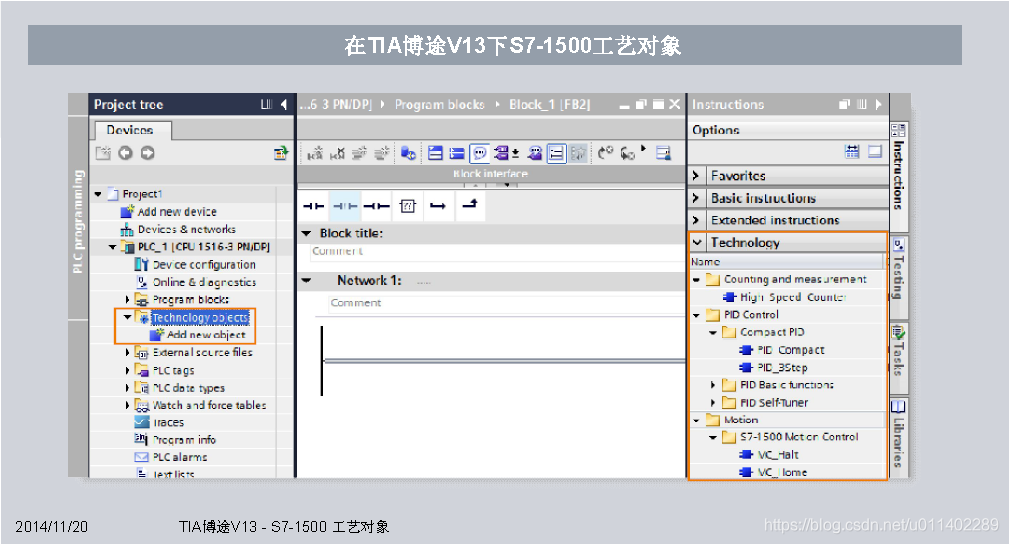Open Traces in the project tree
Screen dimensions: 1009x544
pos(168,422)
